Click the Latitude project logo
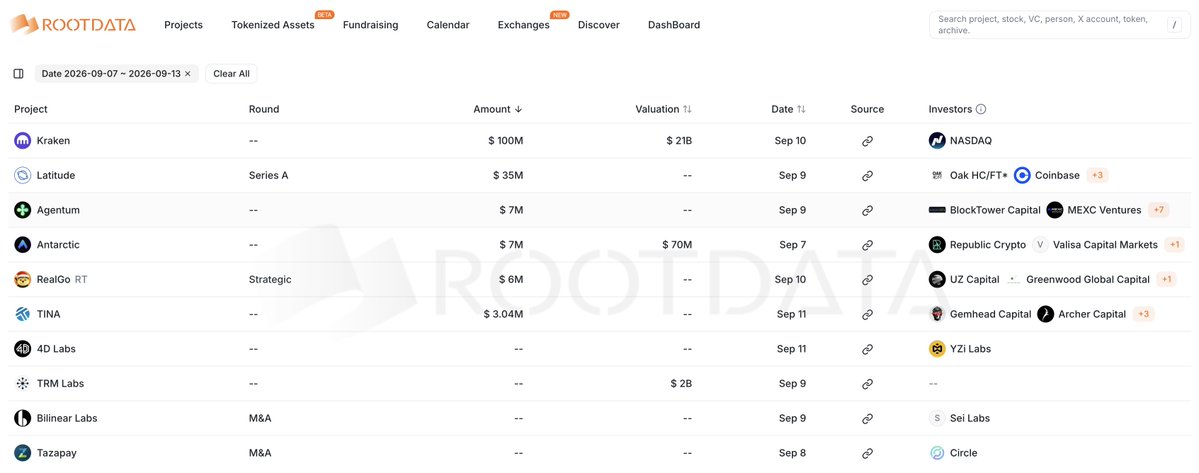The width and height of the screenshot is (1199, 473). click(23, 176)
